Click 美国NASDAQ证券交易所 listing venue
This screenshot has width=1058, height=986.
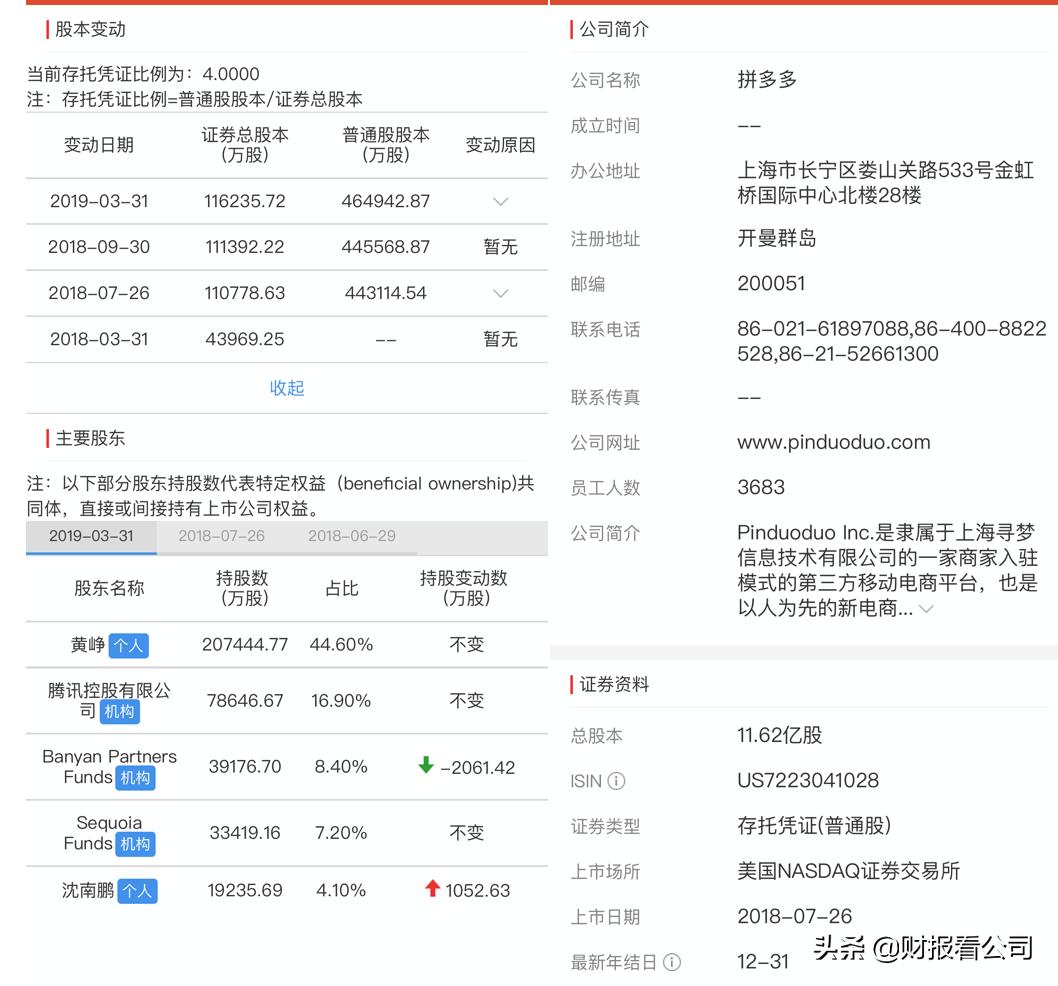coord(848,871)
